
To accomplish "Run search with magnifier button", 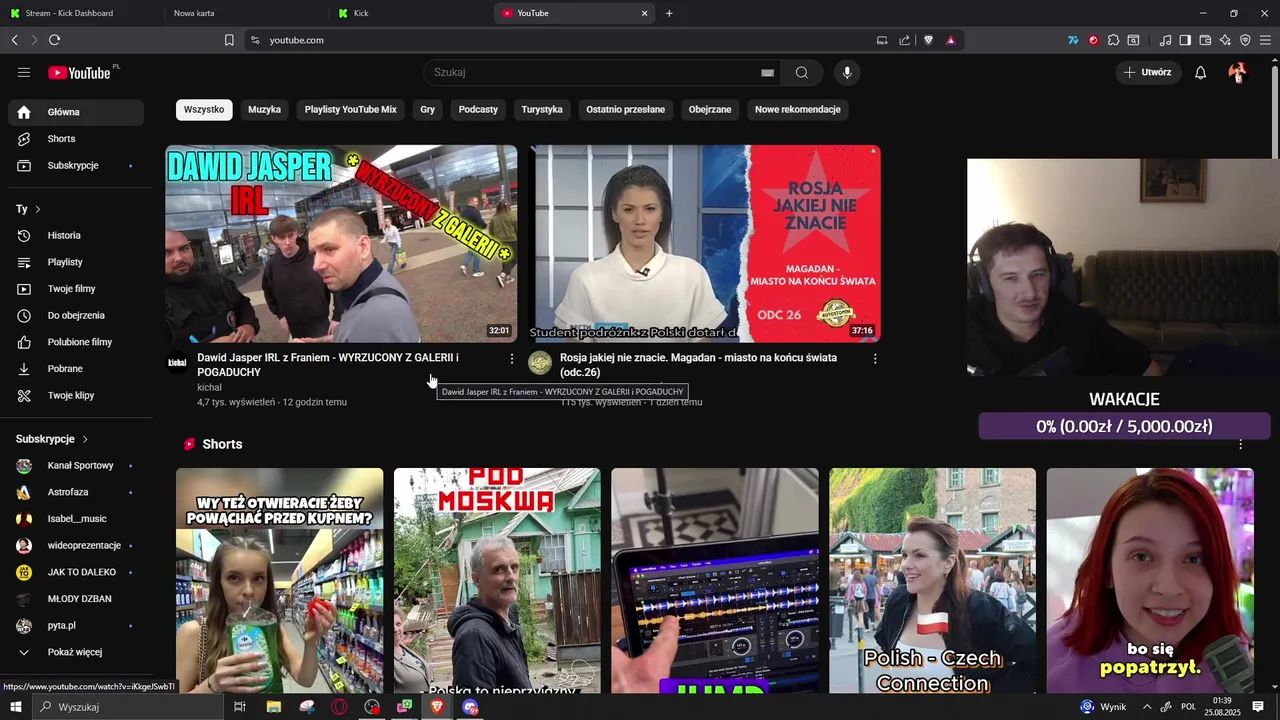I will coord(802,72).
